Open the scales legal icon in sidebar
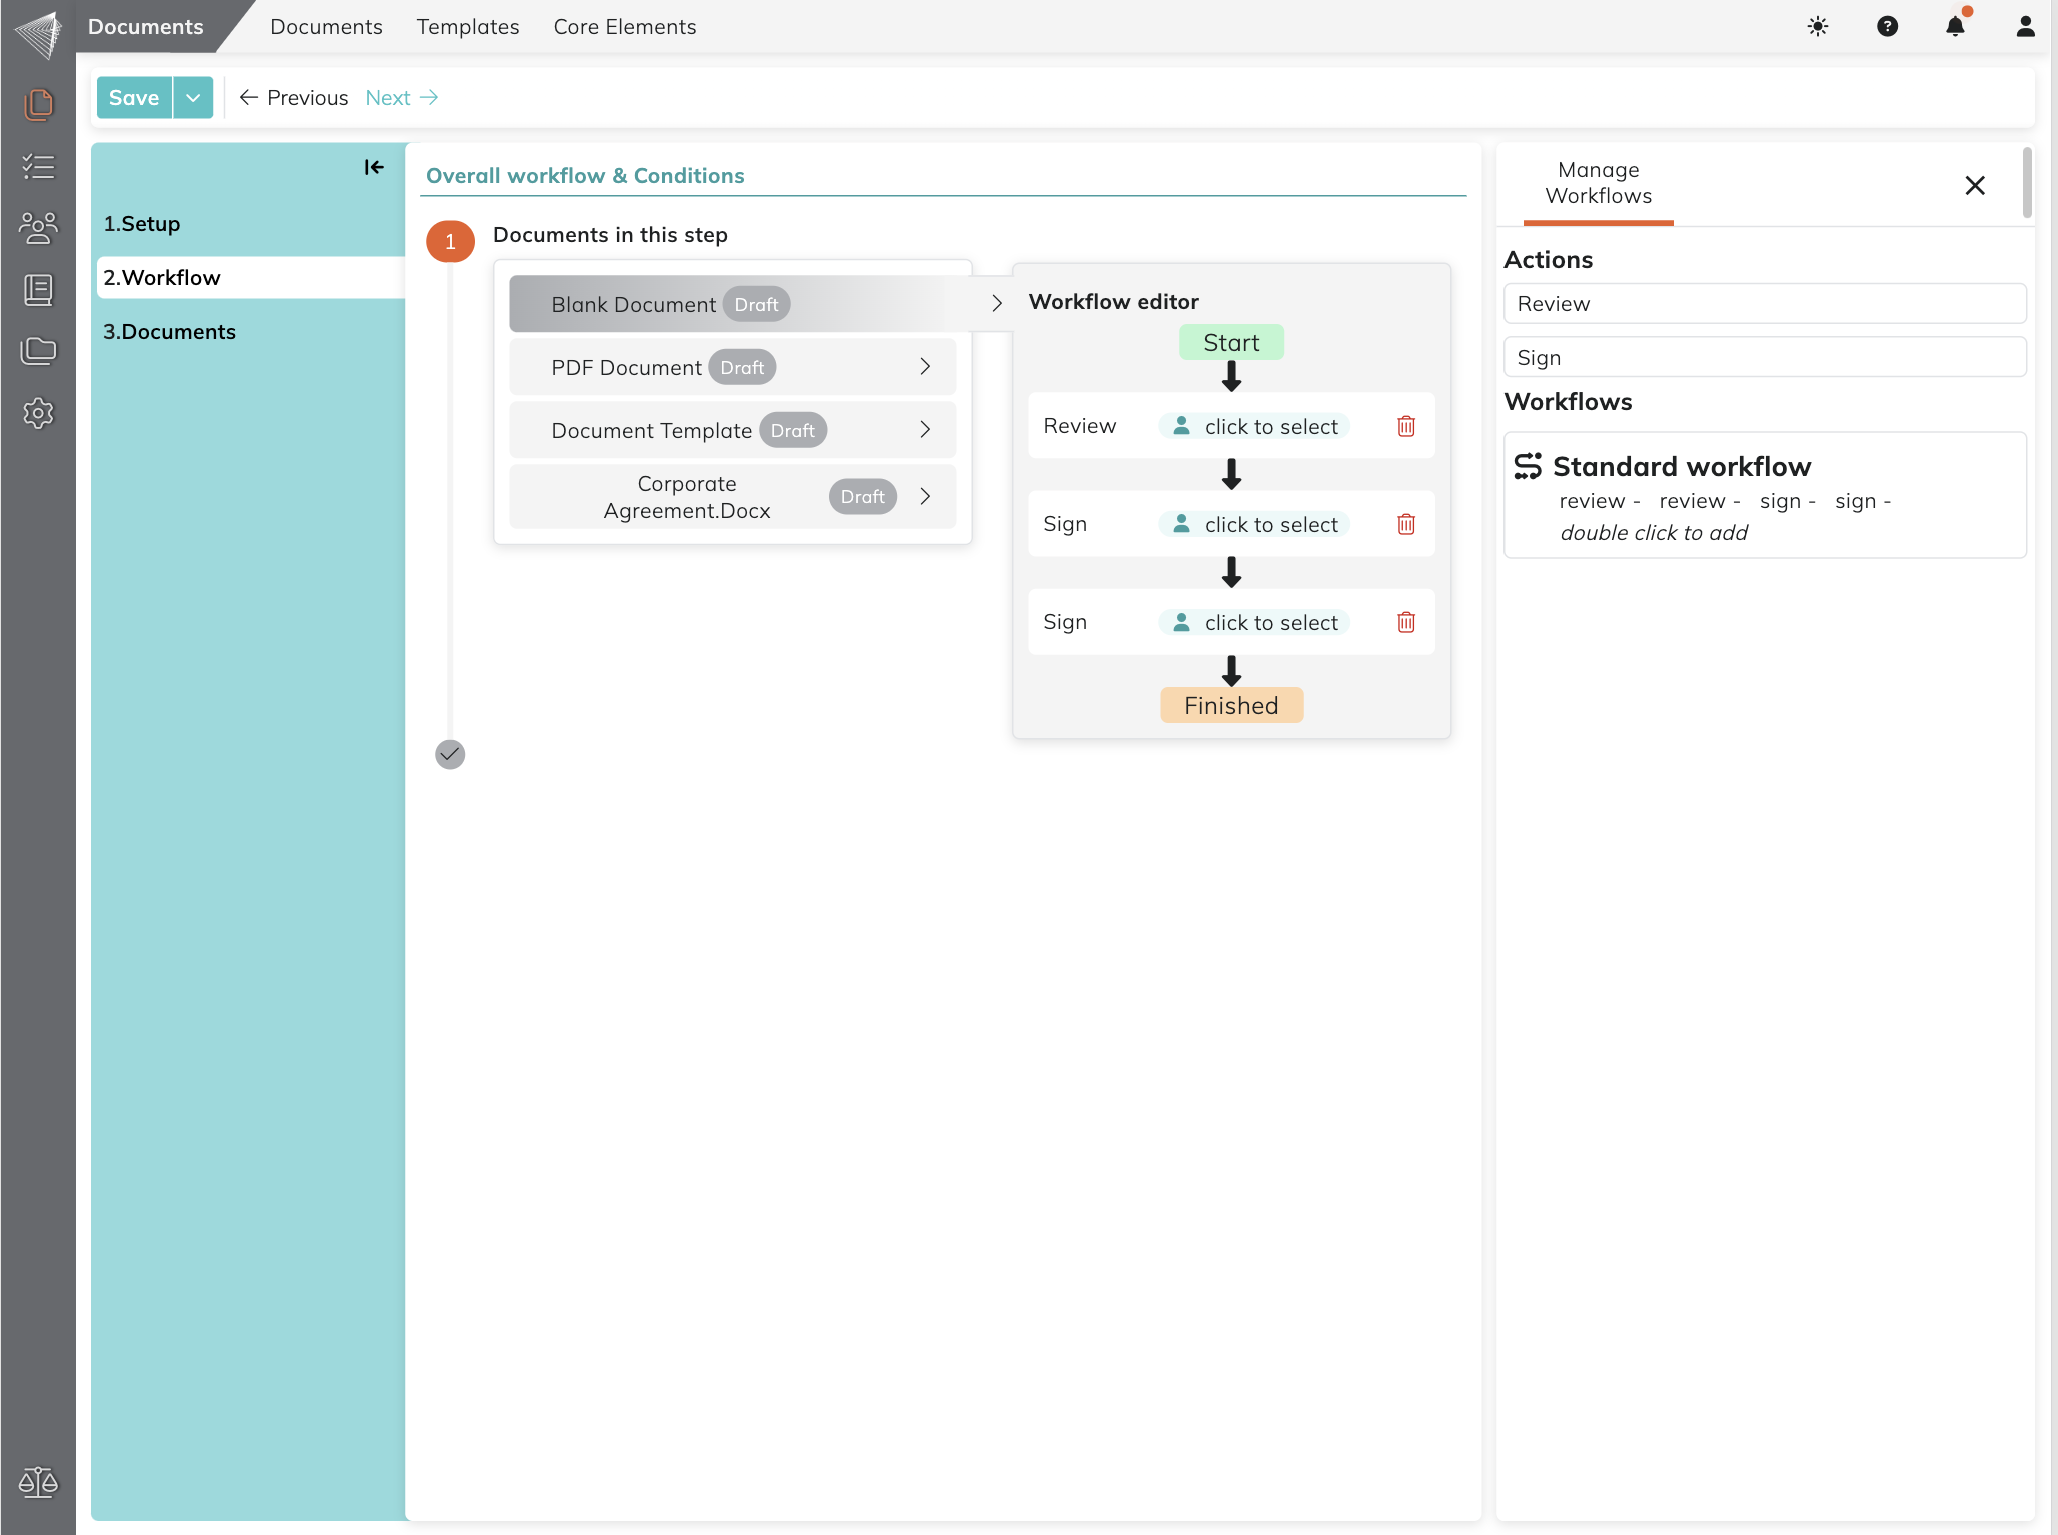This screenshot has height=1535, width=2058. [x=38, y=1481]
